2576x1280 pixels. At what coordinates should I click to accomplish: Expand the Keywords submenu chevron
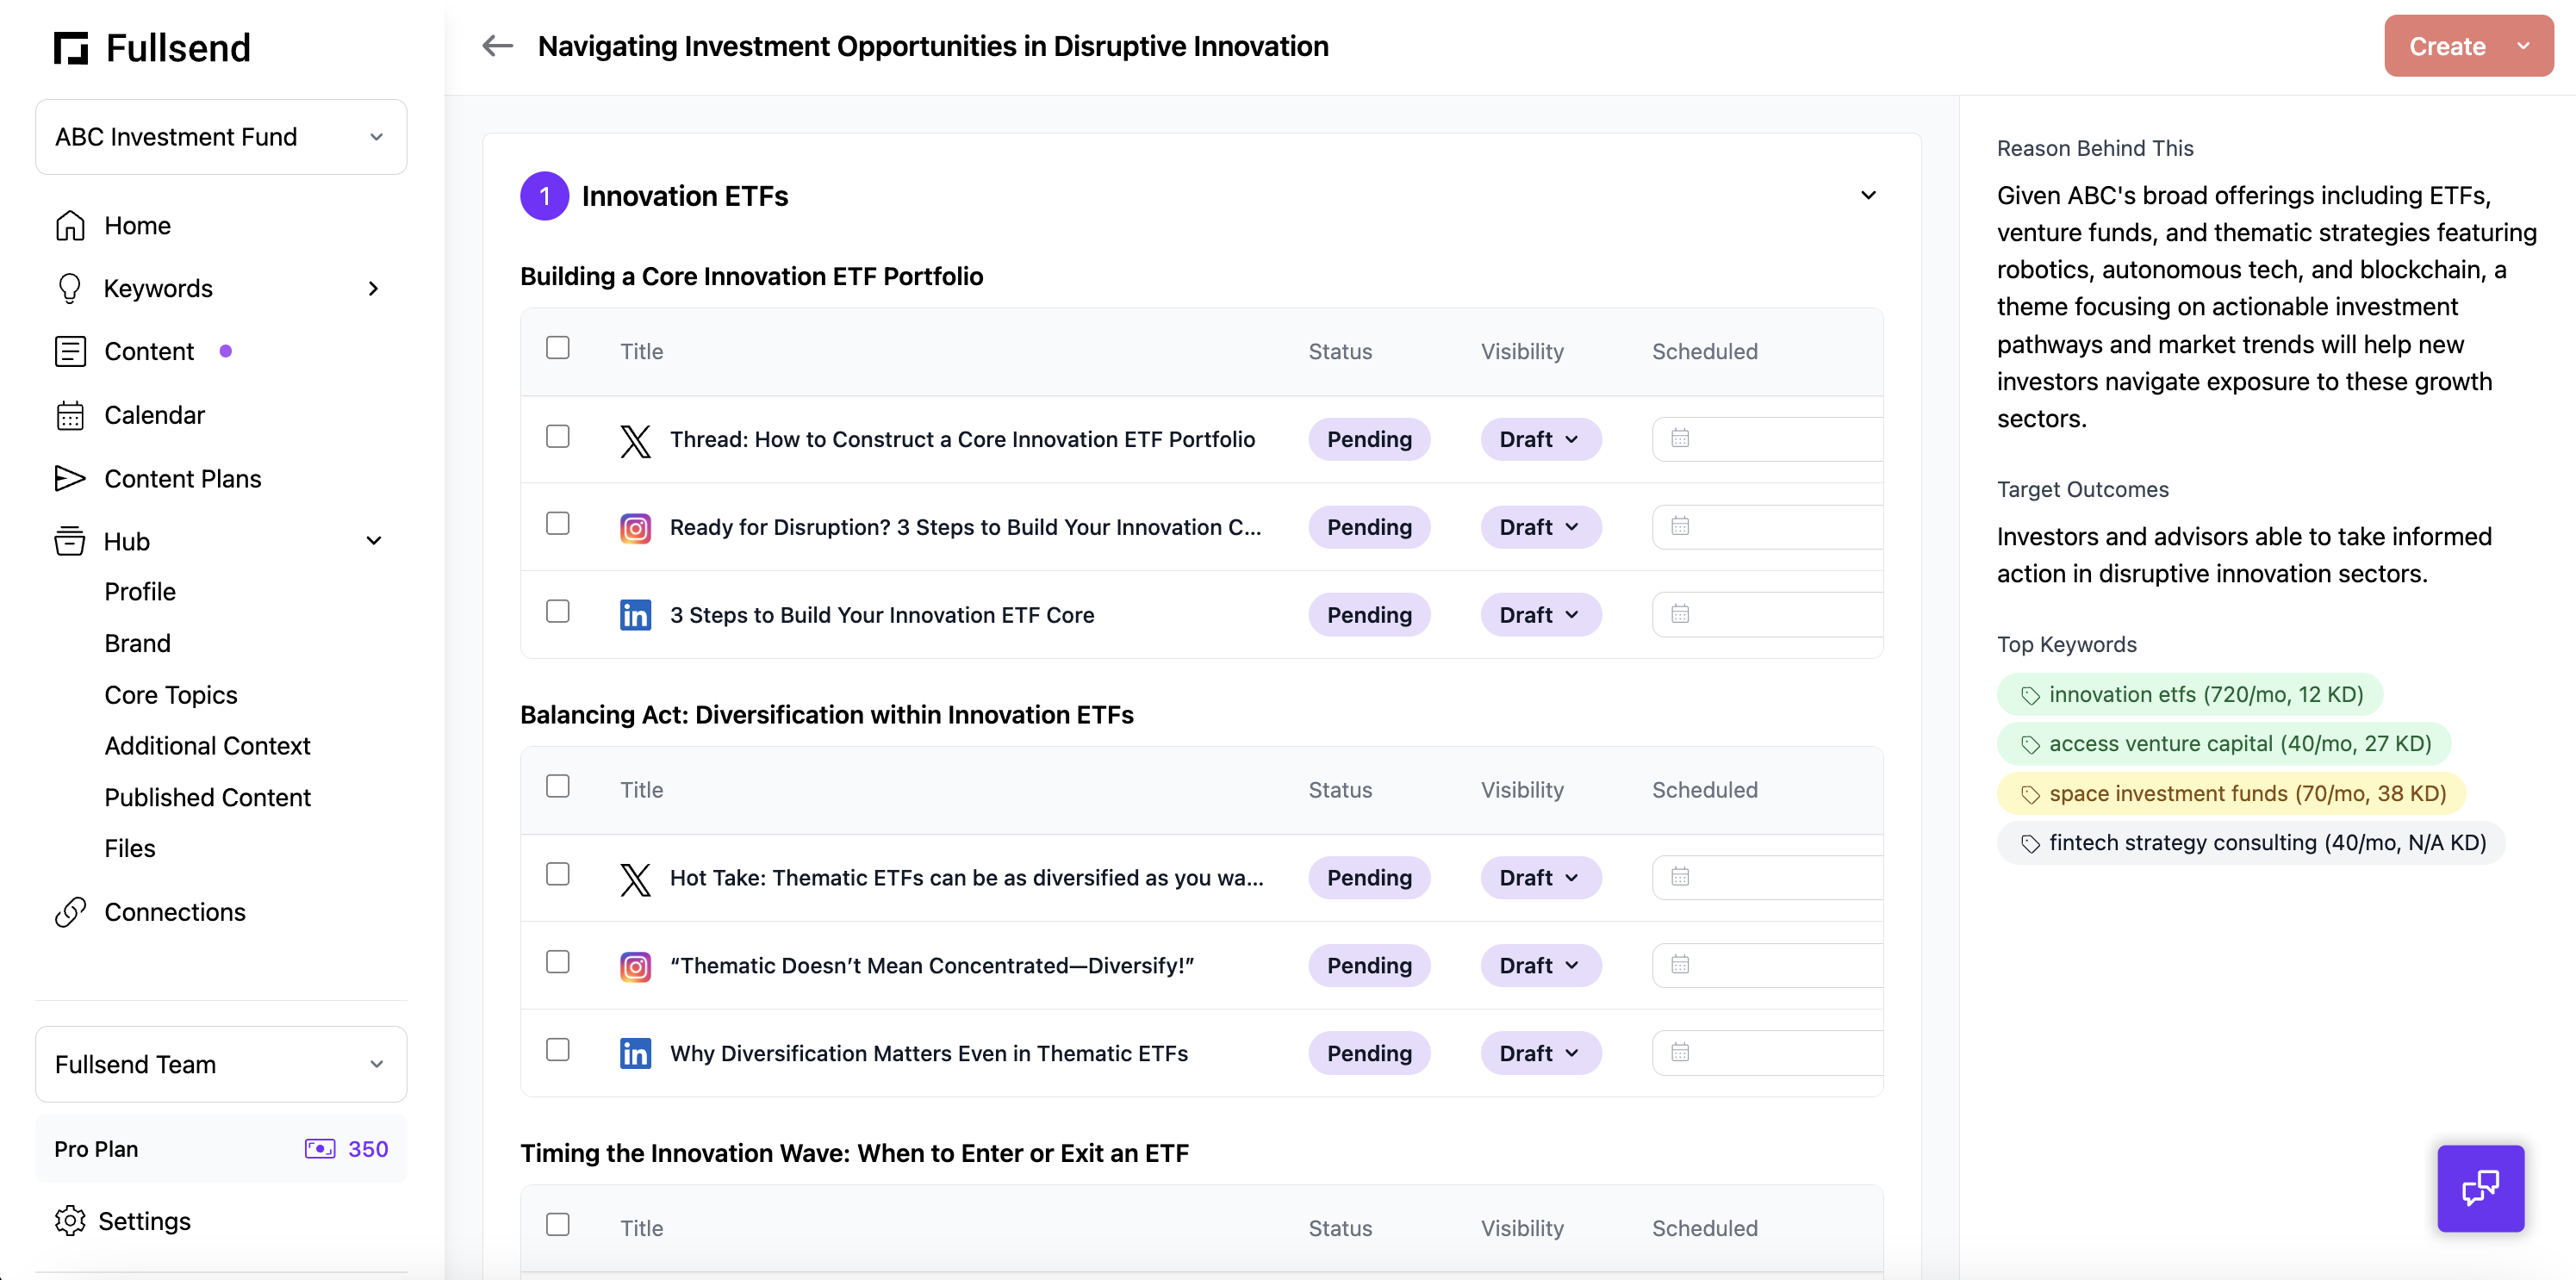tap(374, 289)
